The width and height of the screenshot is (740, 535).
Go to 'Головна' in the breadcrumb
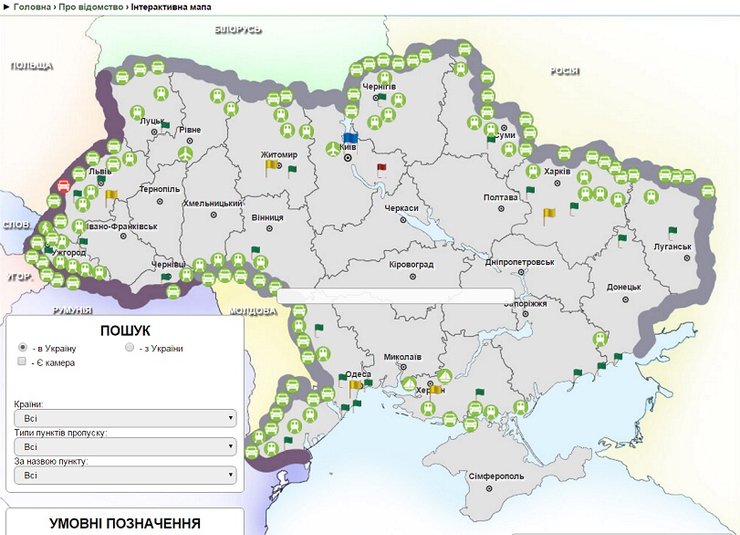[x=32, y=7]
